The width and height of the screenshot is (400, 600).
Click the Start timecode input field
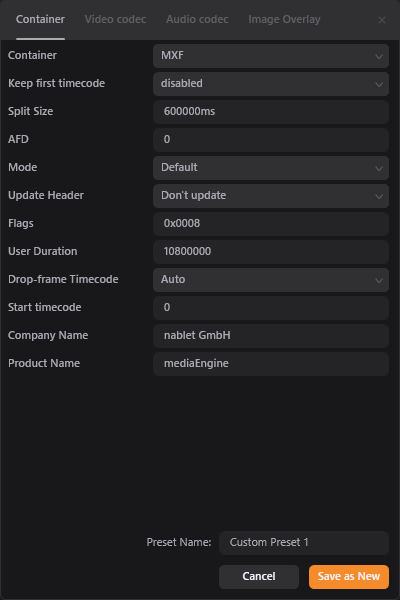point(271,308)
